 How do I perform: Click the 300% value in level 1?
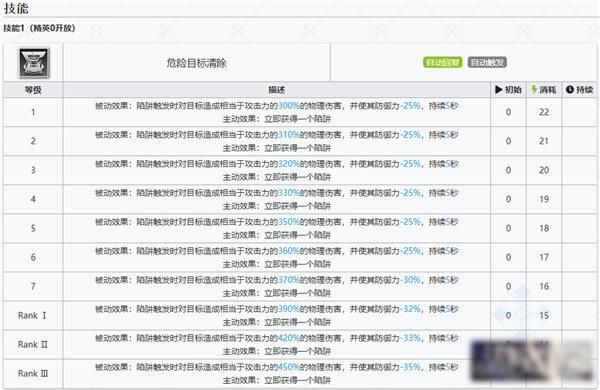[289, 106]
